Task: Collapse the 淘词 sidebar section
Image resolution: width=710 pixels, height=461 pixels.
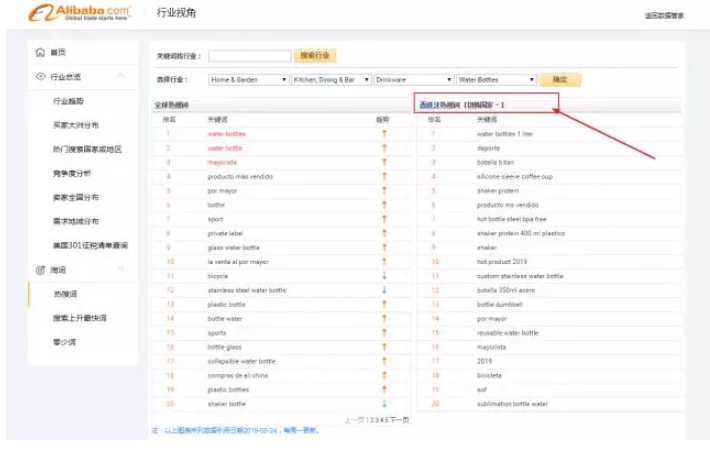Action: tap(120, 269)
